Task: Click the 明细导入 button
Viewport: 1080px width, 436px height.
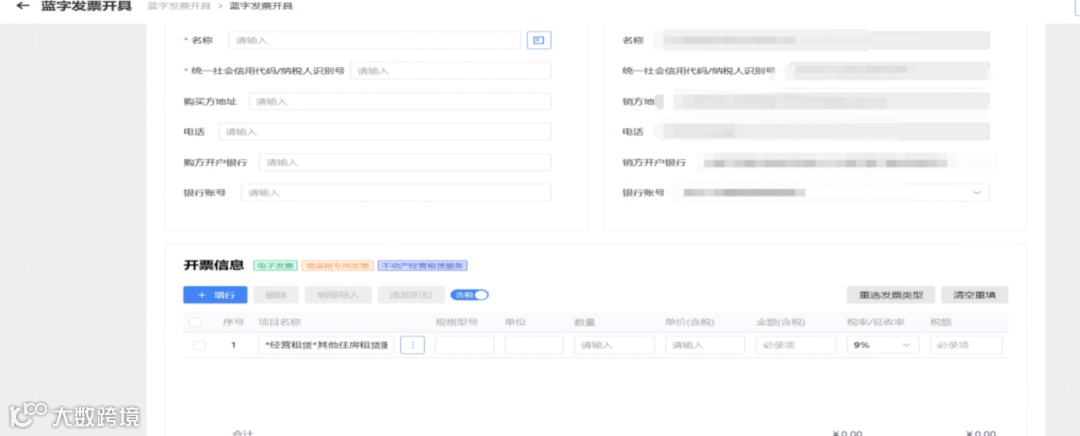Action: click(x=338, y=295)
